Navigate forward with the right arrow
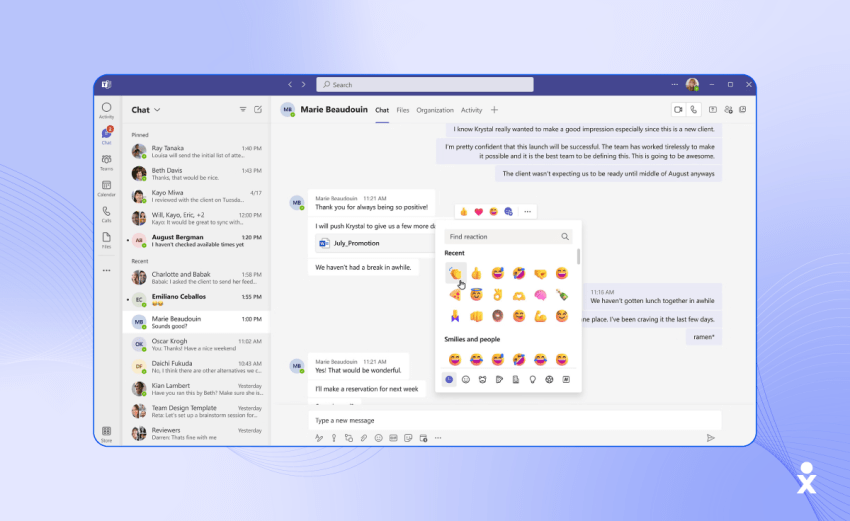This screenshot has height=521, width=850. pos(304,85)
